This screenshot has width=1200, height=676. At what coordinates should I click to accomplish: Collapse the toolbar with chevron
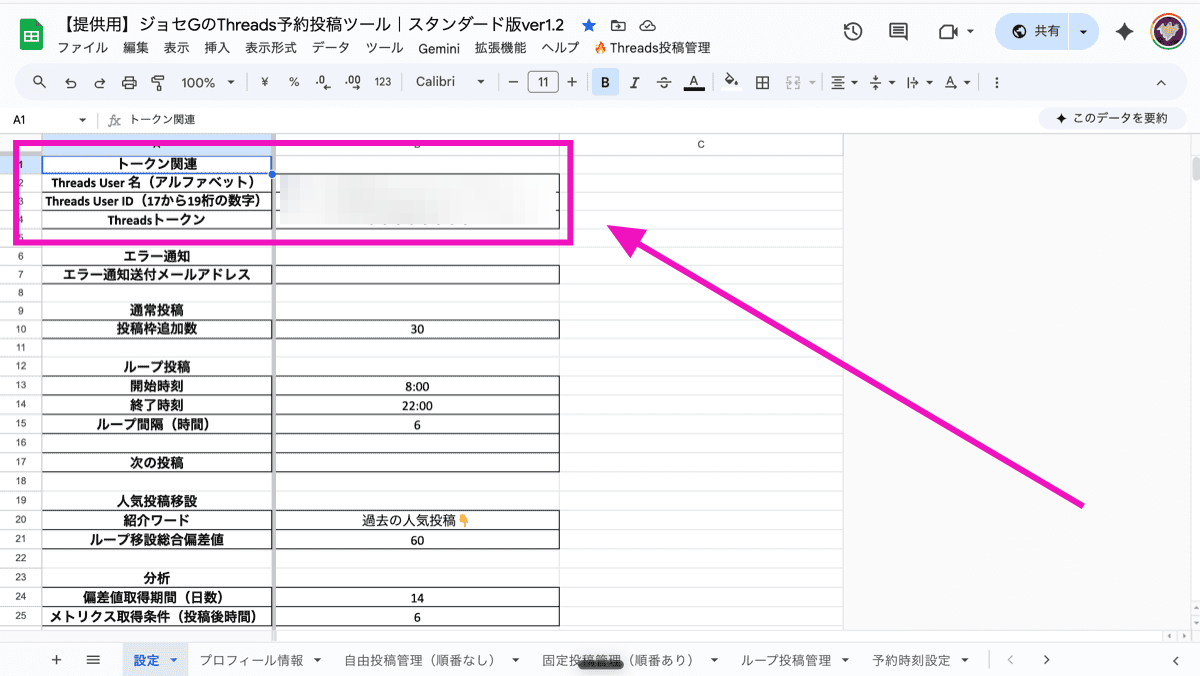1161,82
